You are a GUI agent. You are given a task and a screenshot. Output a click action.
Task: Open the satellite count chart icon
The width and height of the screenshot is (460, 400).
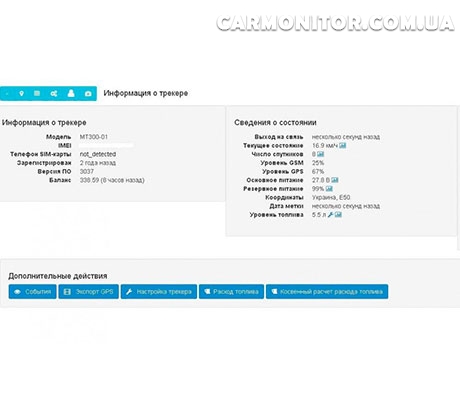click(x=321, y=154)
